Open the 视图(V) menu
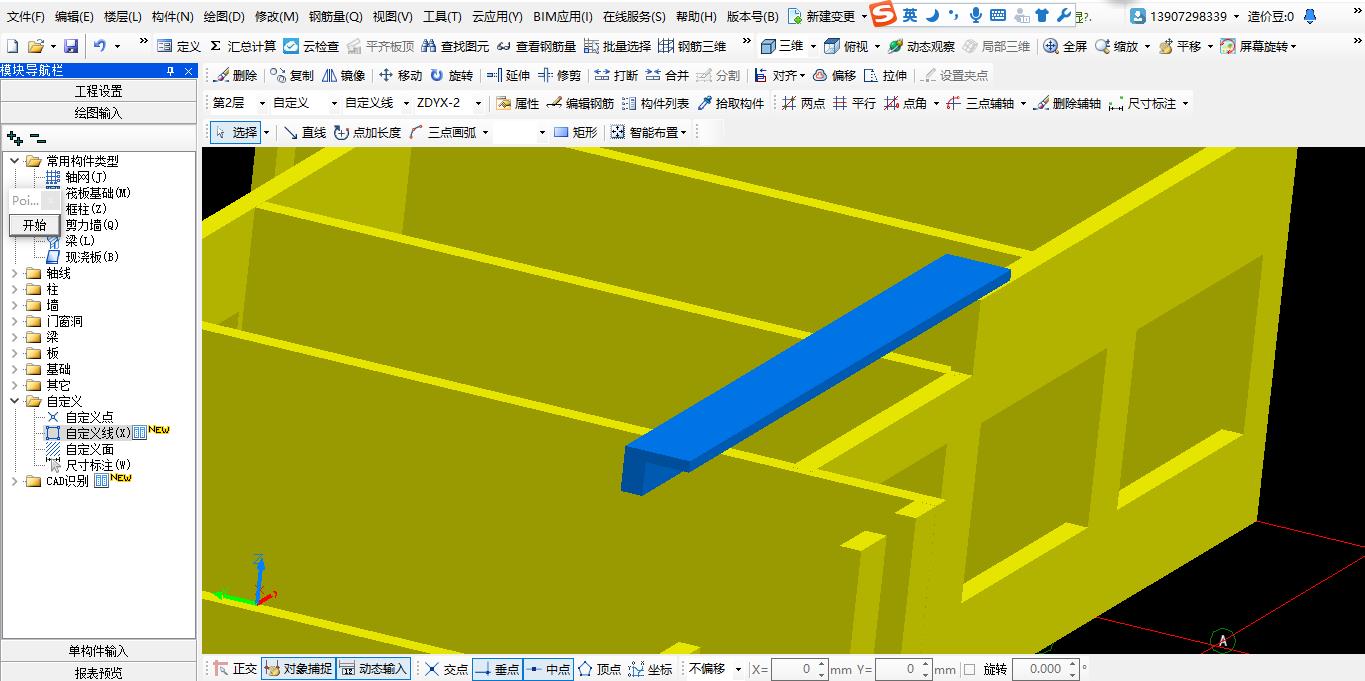The image size is (1365, 681). click(392, 17)
